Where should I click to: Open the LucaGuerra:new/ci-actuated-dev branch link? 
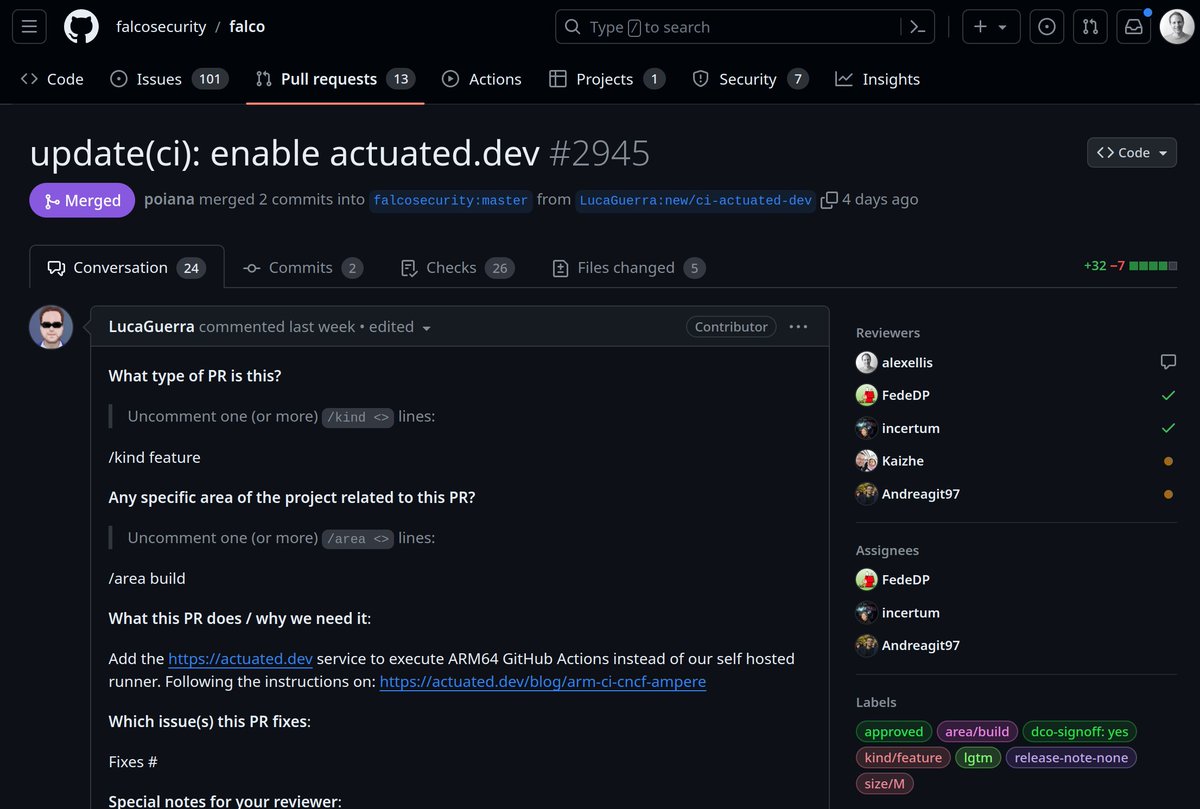(695, 200)
